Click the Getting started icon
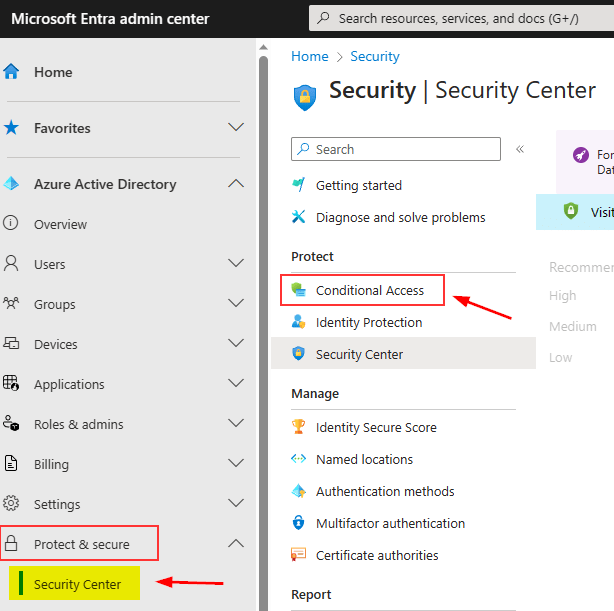Viewport: 614px width, 611px height. tap(298, 185)
